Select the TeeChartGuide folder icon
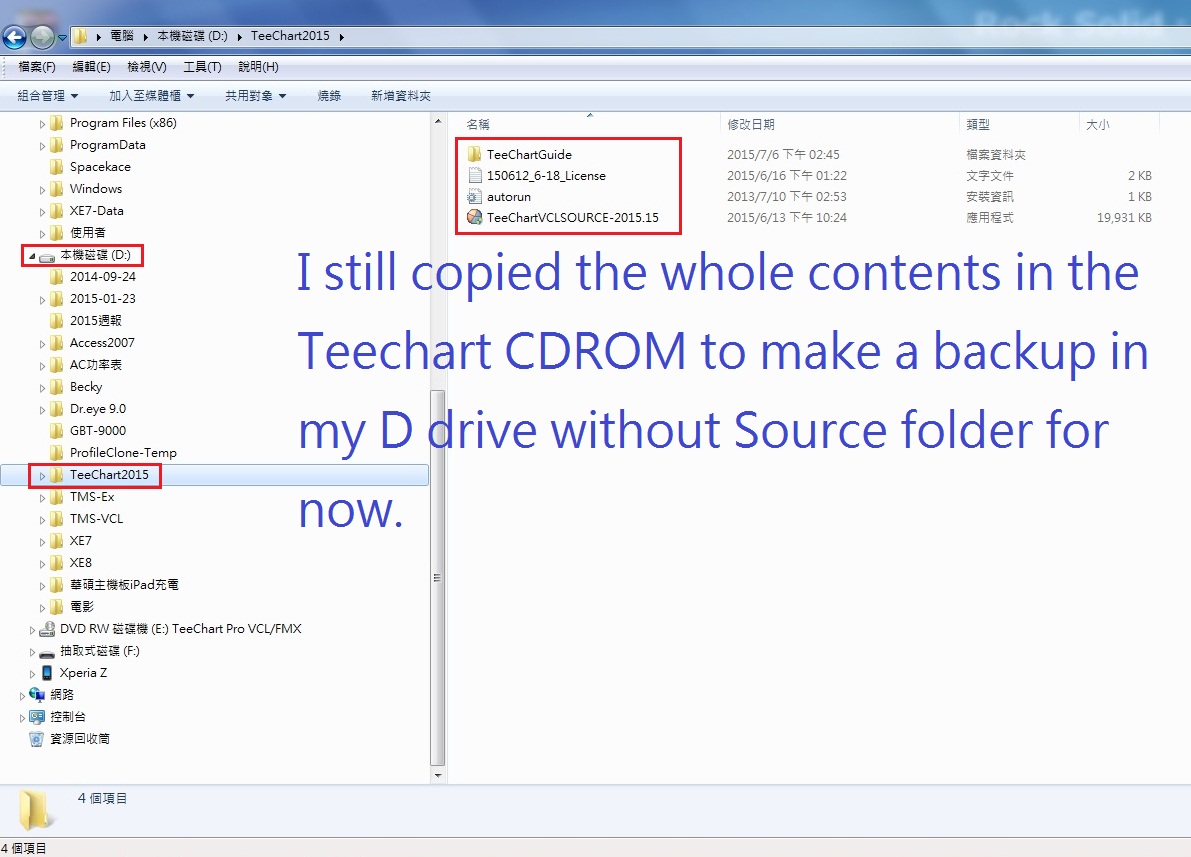Screen dimensions: 1191x857 (475, 154)
